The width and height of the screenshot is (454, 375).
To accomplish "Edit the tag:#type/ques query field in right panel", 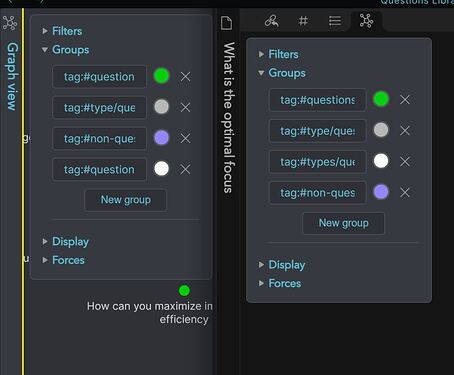I will 317,131.
